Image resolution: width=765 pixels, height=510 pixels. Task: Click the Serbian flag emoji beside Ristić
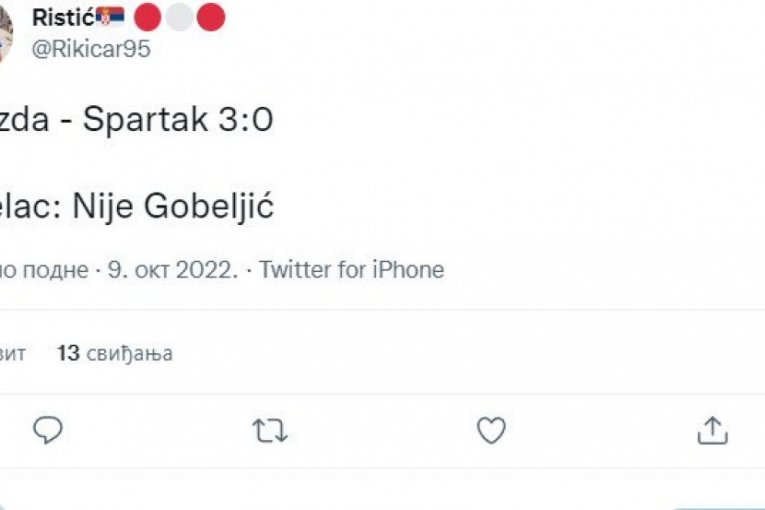111,17
